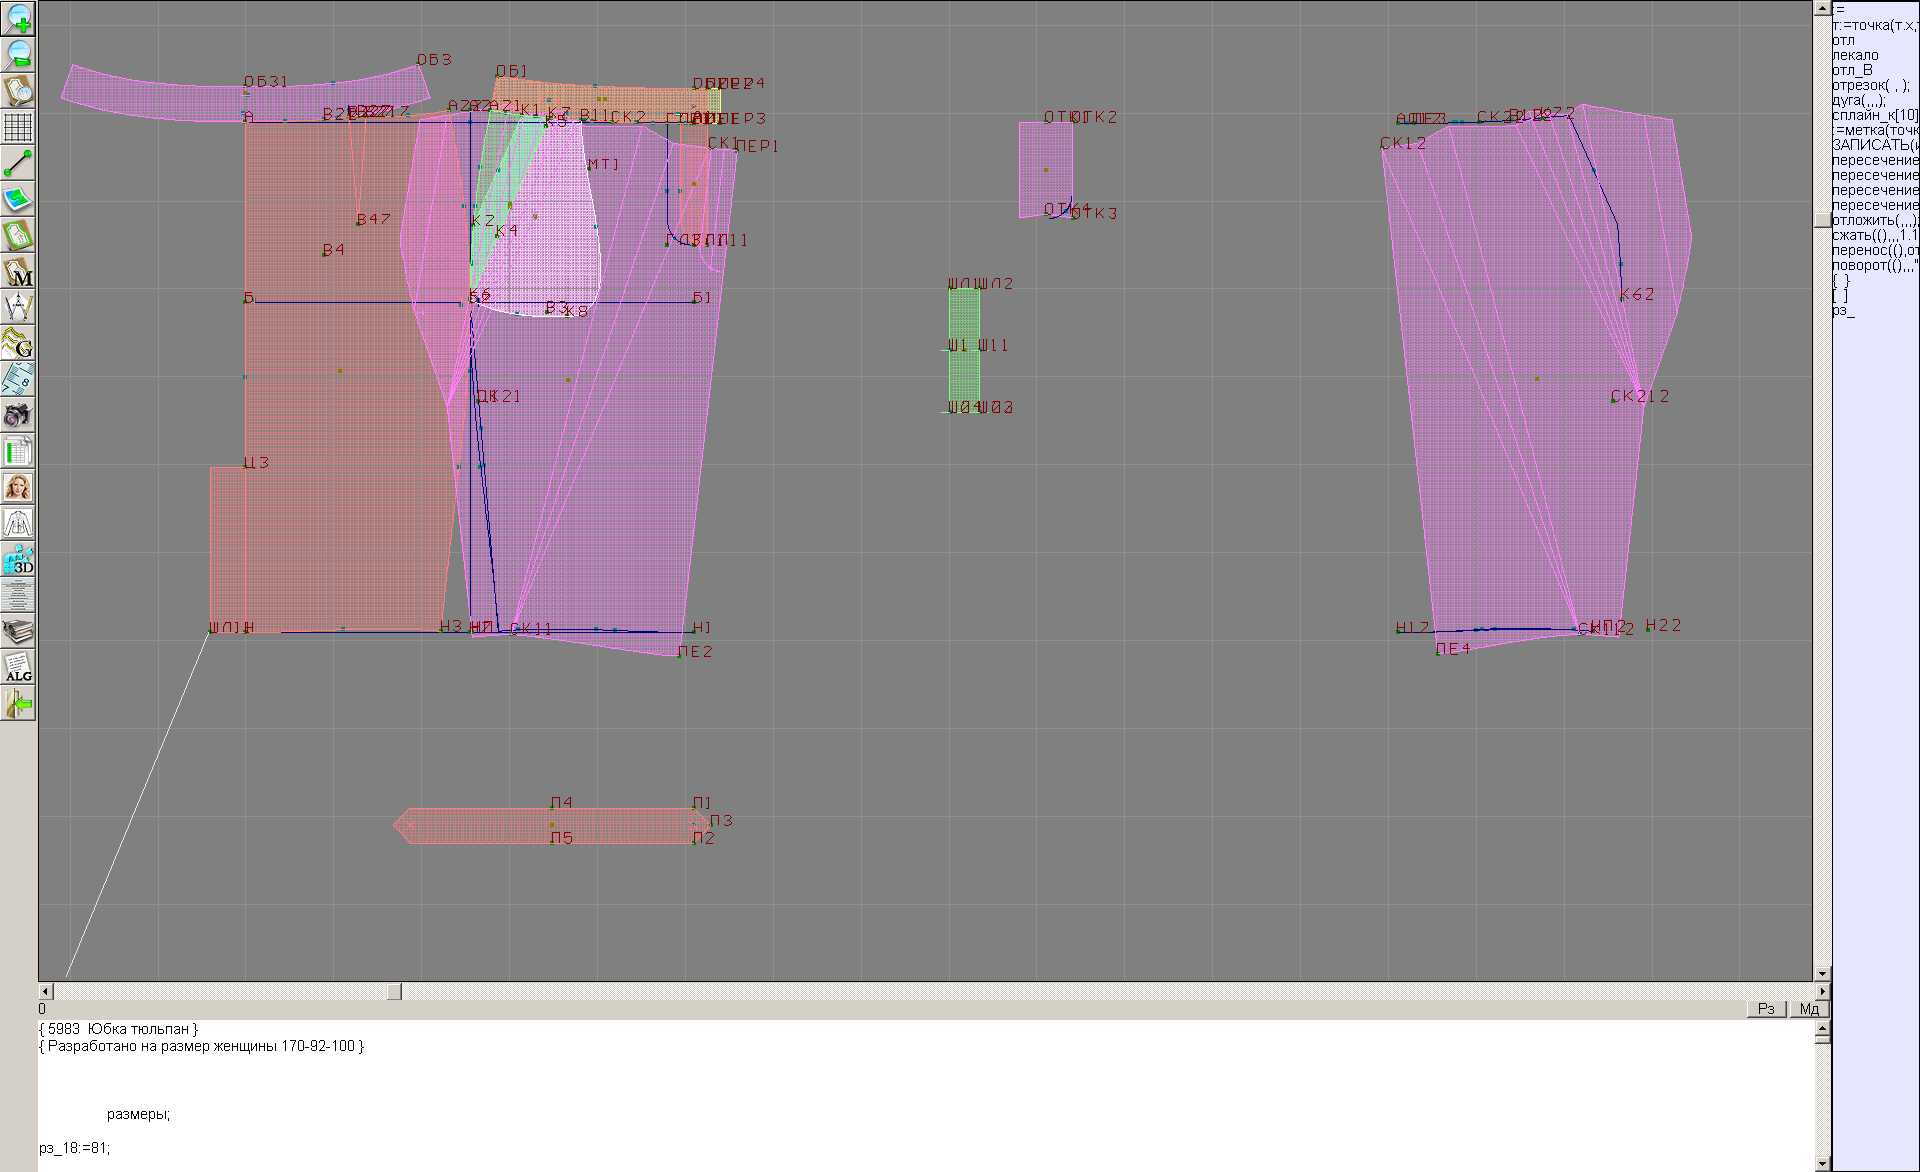Viewport: 1920px width, 1172px height.
Task: Open the gradation G icon
Action: pyautogui.click(x=18, y=343)
